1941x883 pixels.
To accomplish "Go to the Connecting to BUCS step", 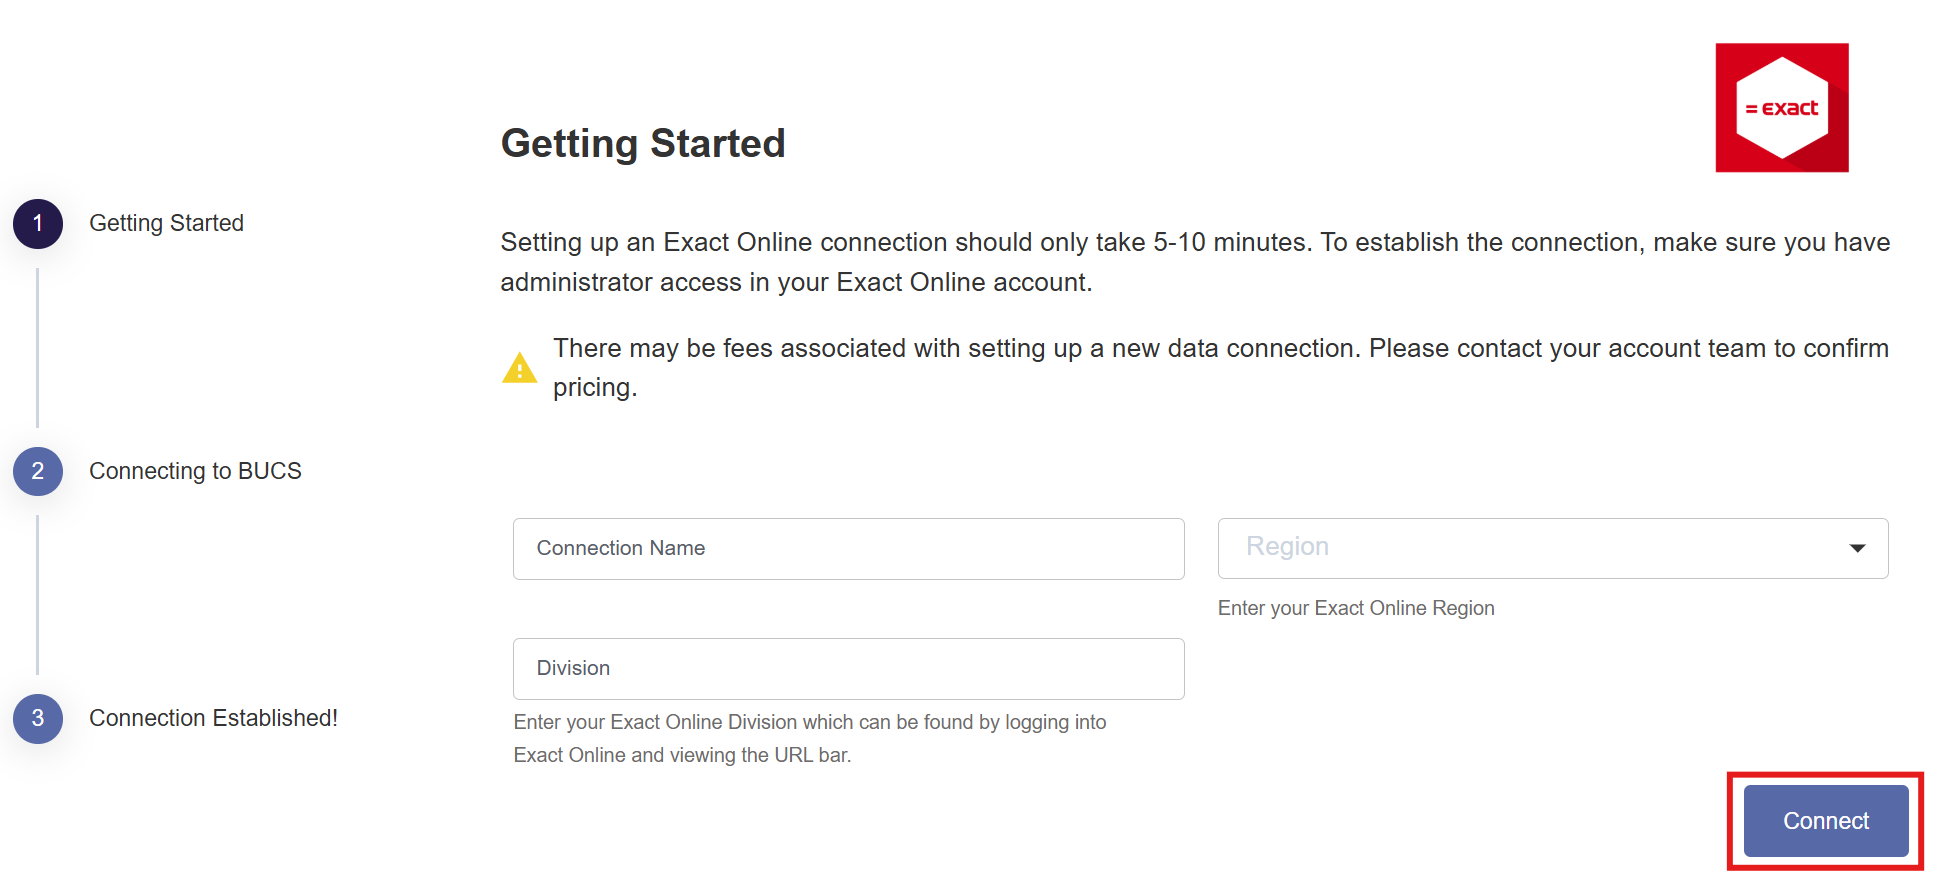I will [195, 471].
